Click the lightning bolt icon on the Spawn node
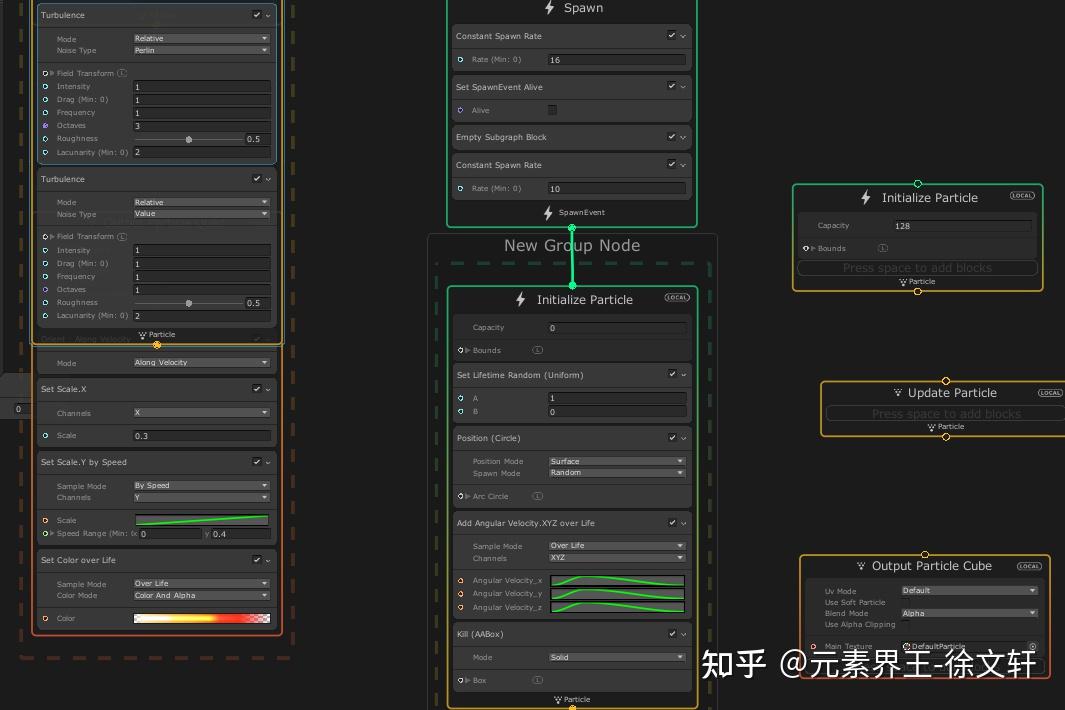The width and height of the screenshot is (1065, 710). 549,8
